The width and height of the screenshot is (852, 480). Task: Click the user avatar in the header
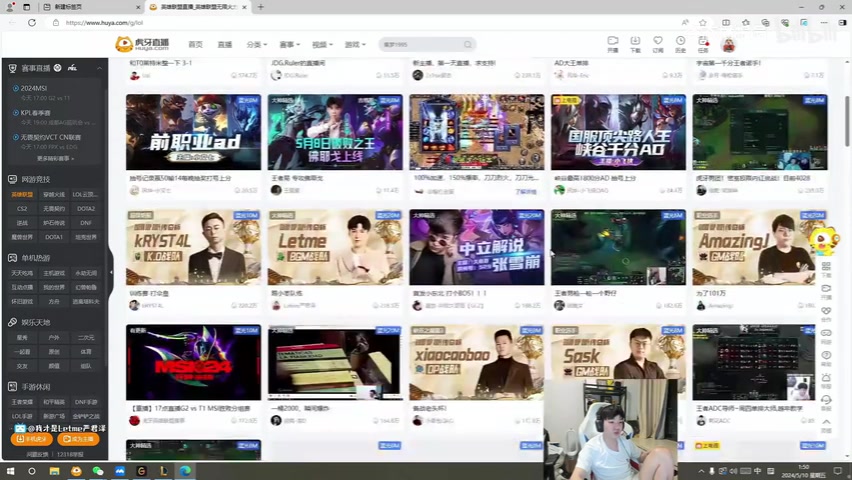(x=729, y=45)
